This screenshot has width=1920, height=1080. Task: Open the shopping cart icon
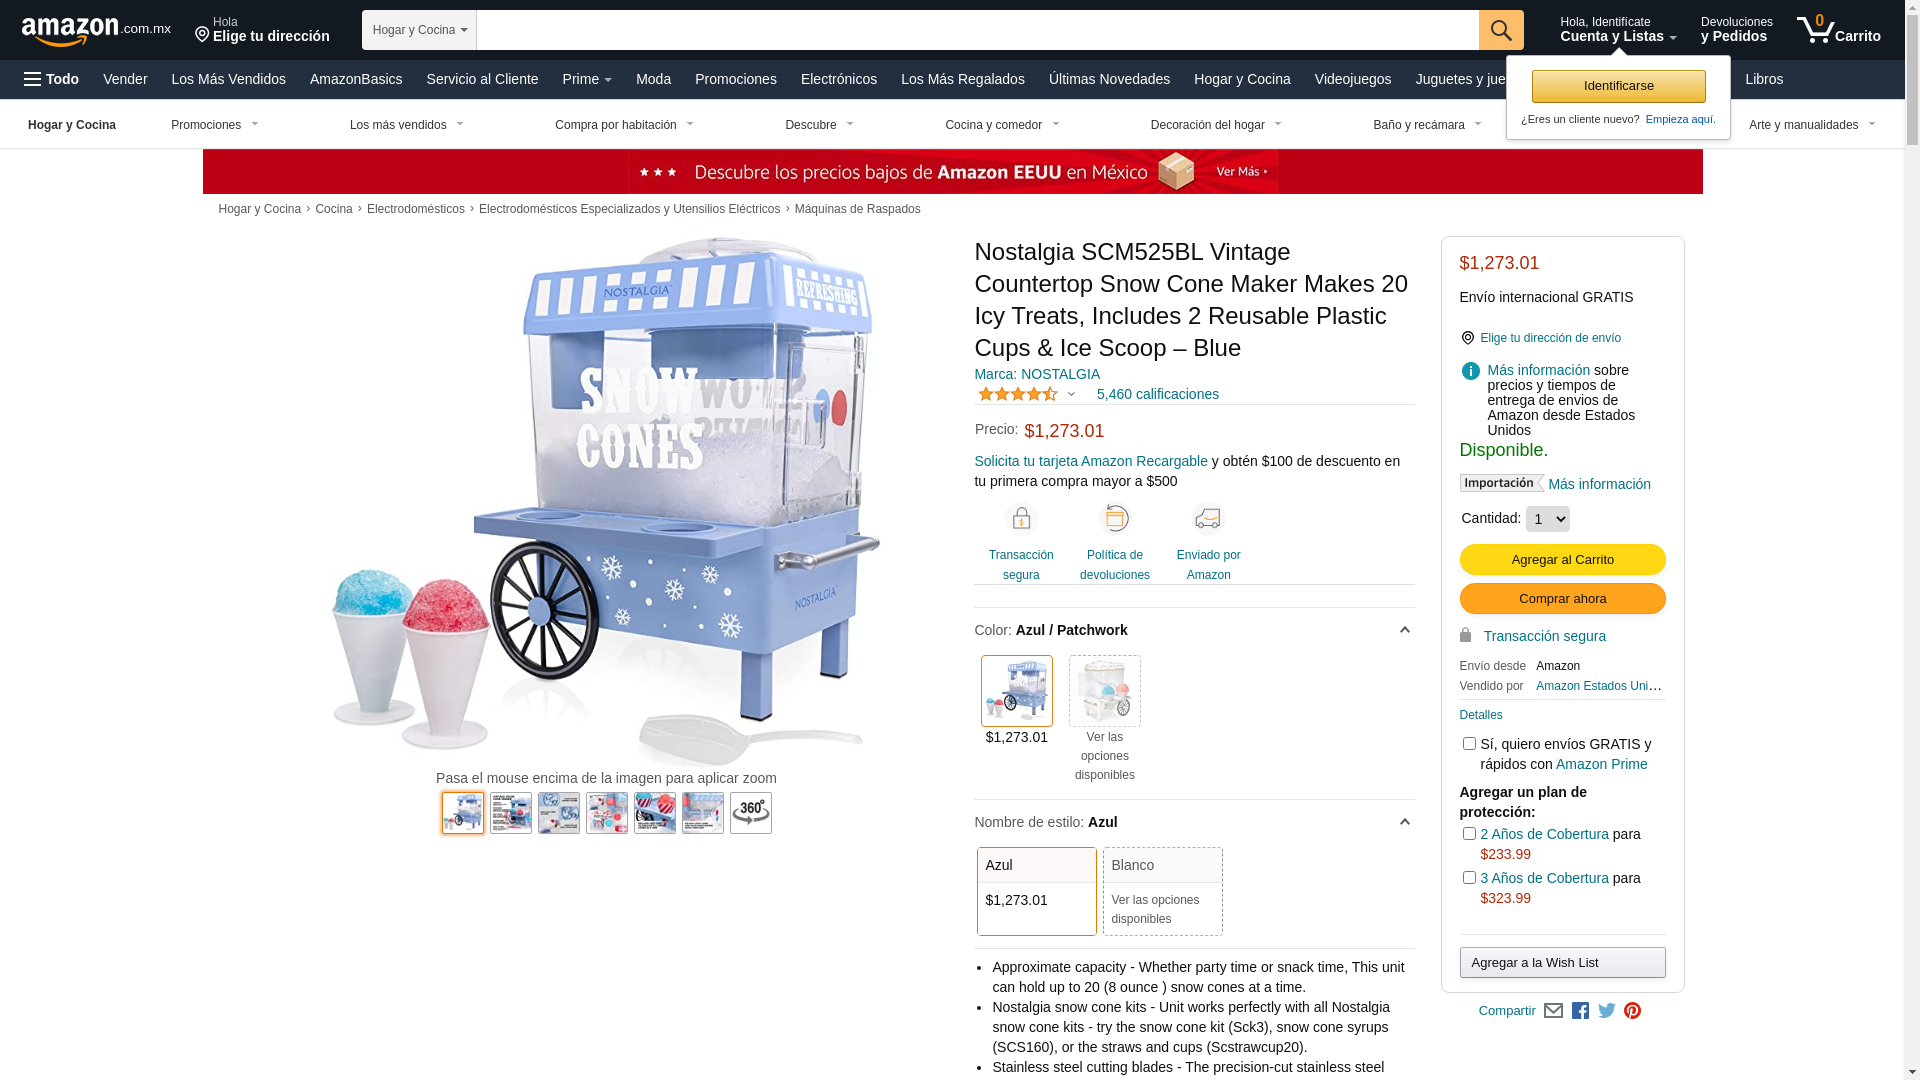point(1838,30)
